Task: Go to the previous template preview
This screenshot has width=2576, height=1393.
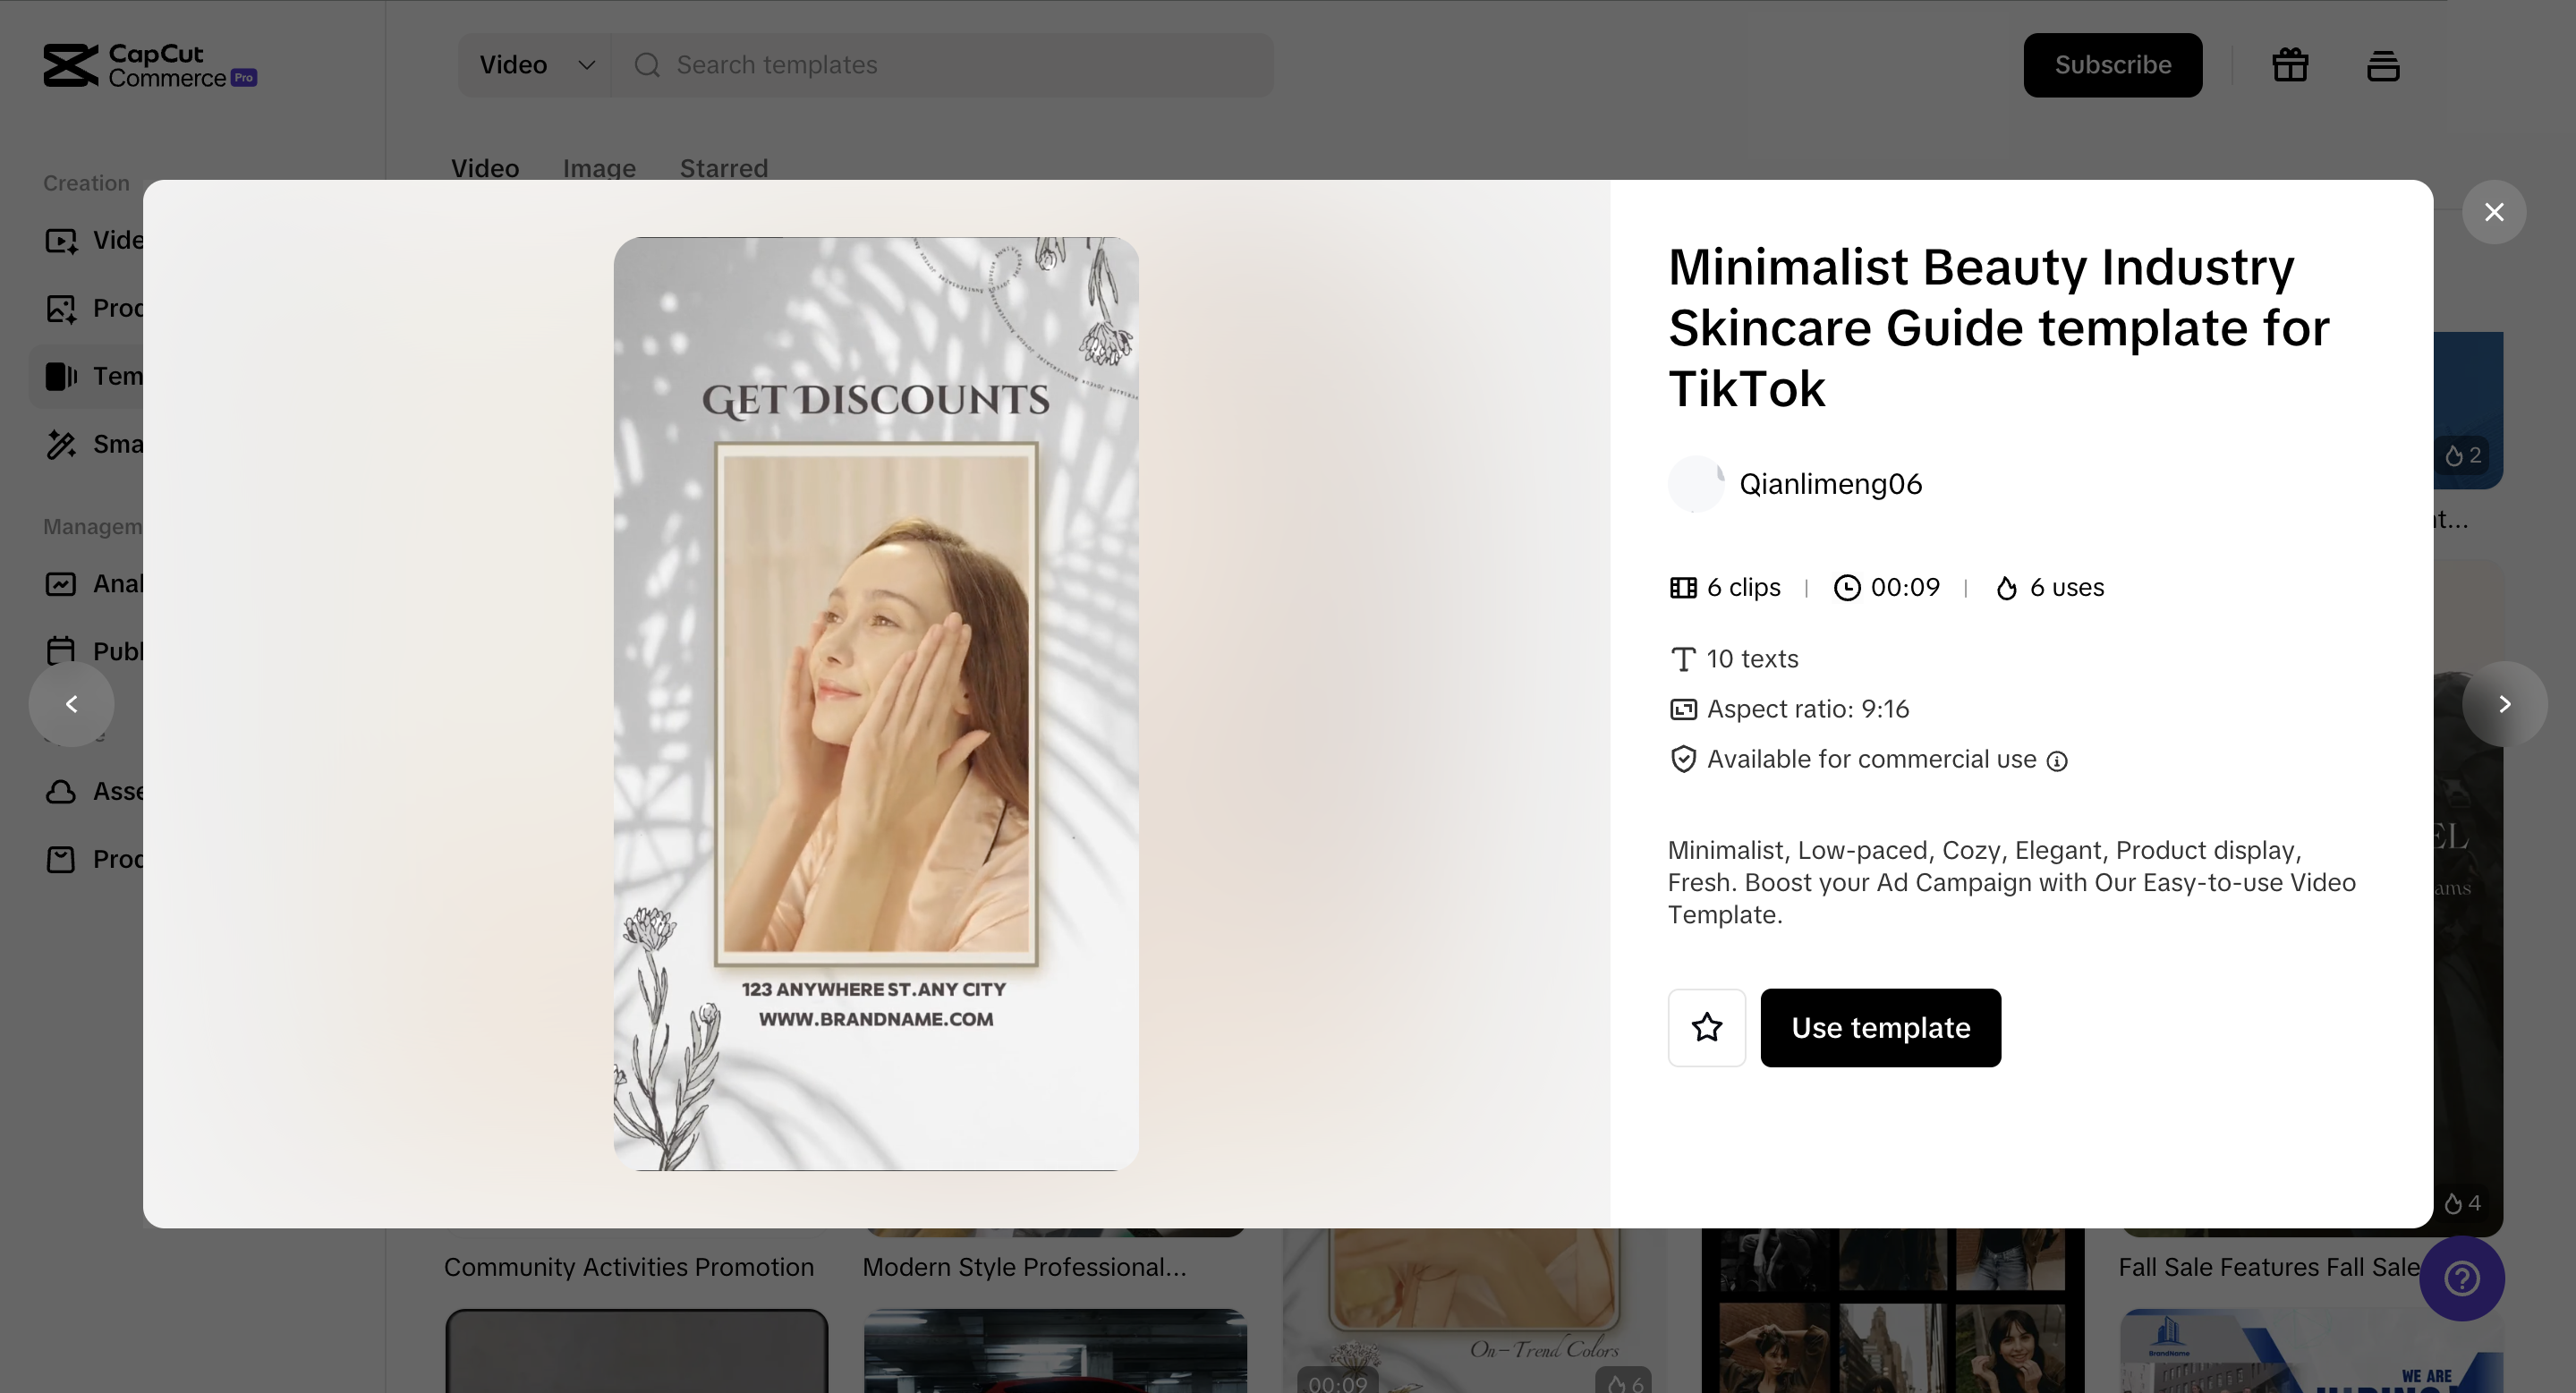Action: tap(72, 704)
